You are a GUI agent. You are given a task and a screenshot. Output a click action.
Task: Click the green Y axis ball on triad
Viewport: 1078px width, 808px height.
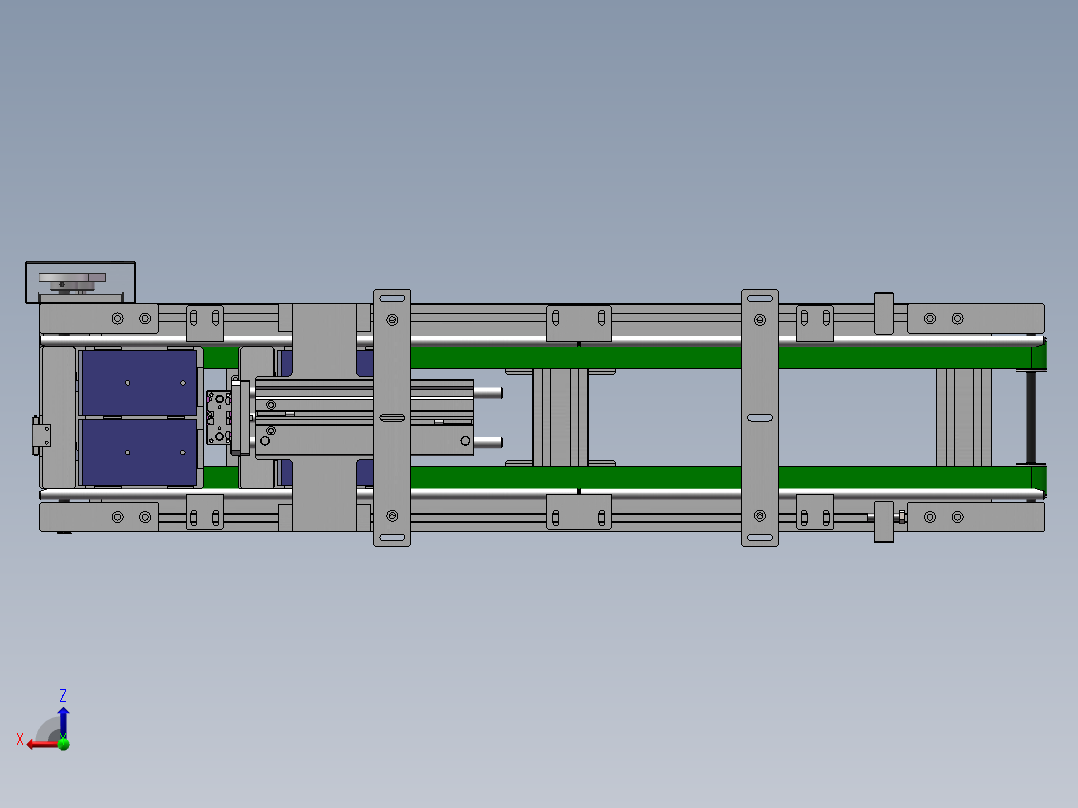pyautogui.click(x=64, y=743)
